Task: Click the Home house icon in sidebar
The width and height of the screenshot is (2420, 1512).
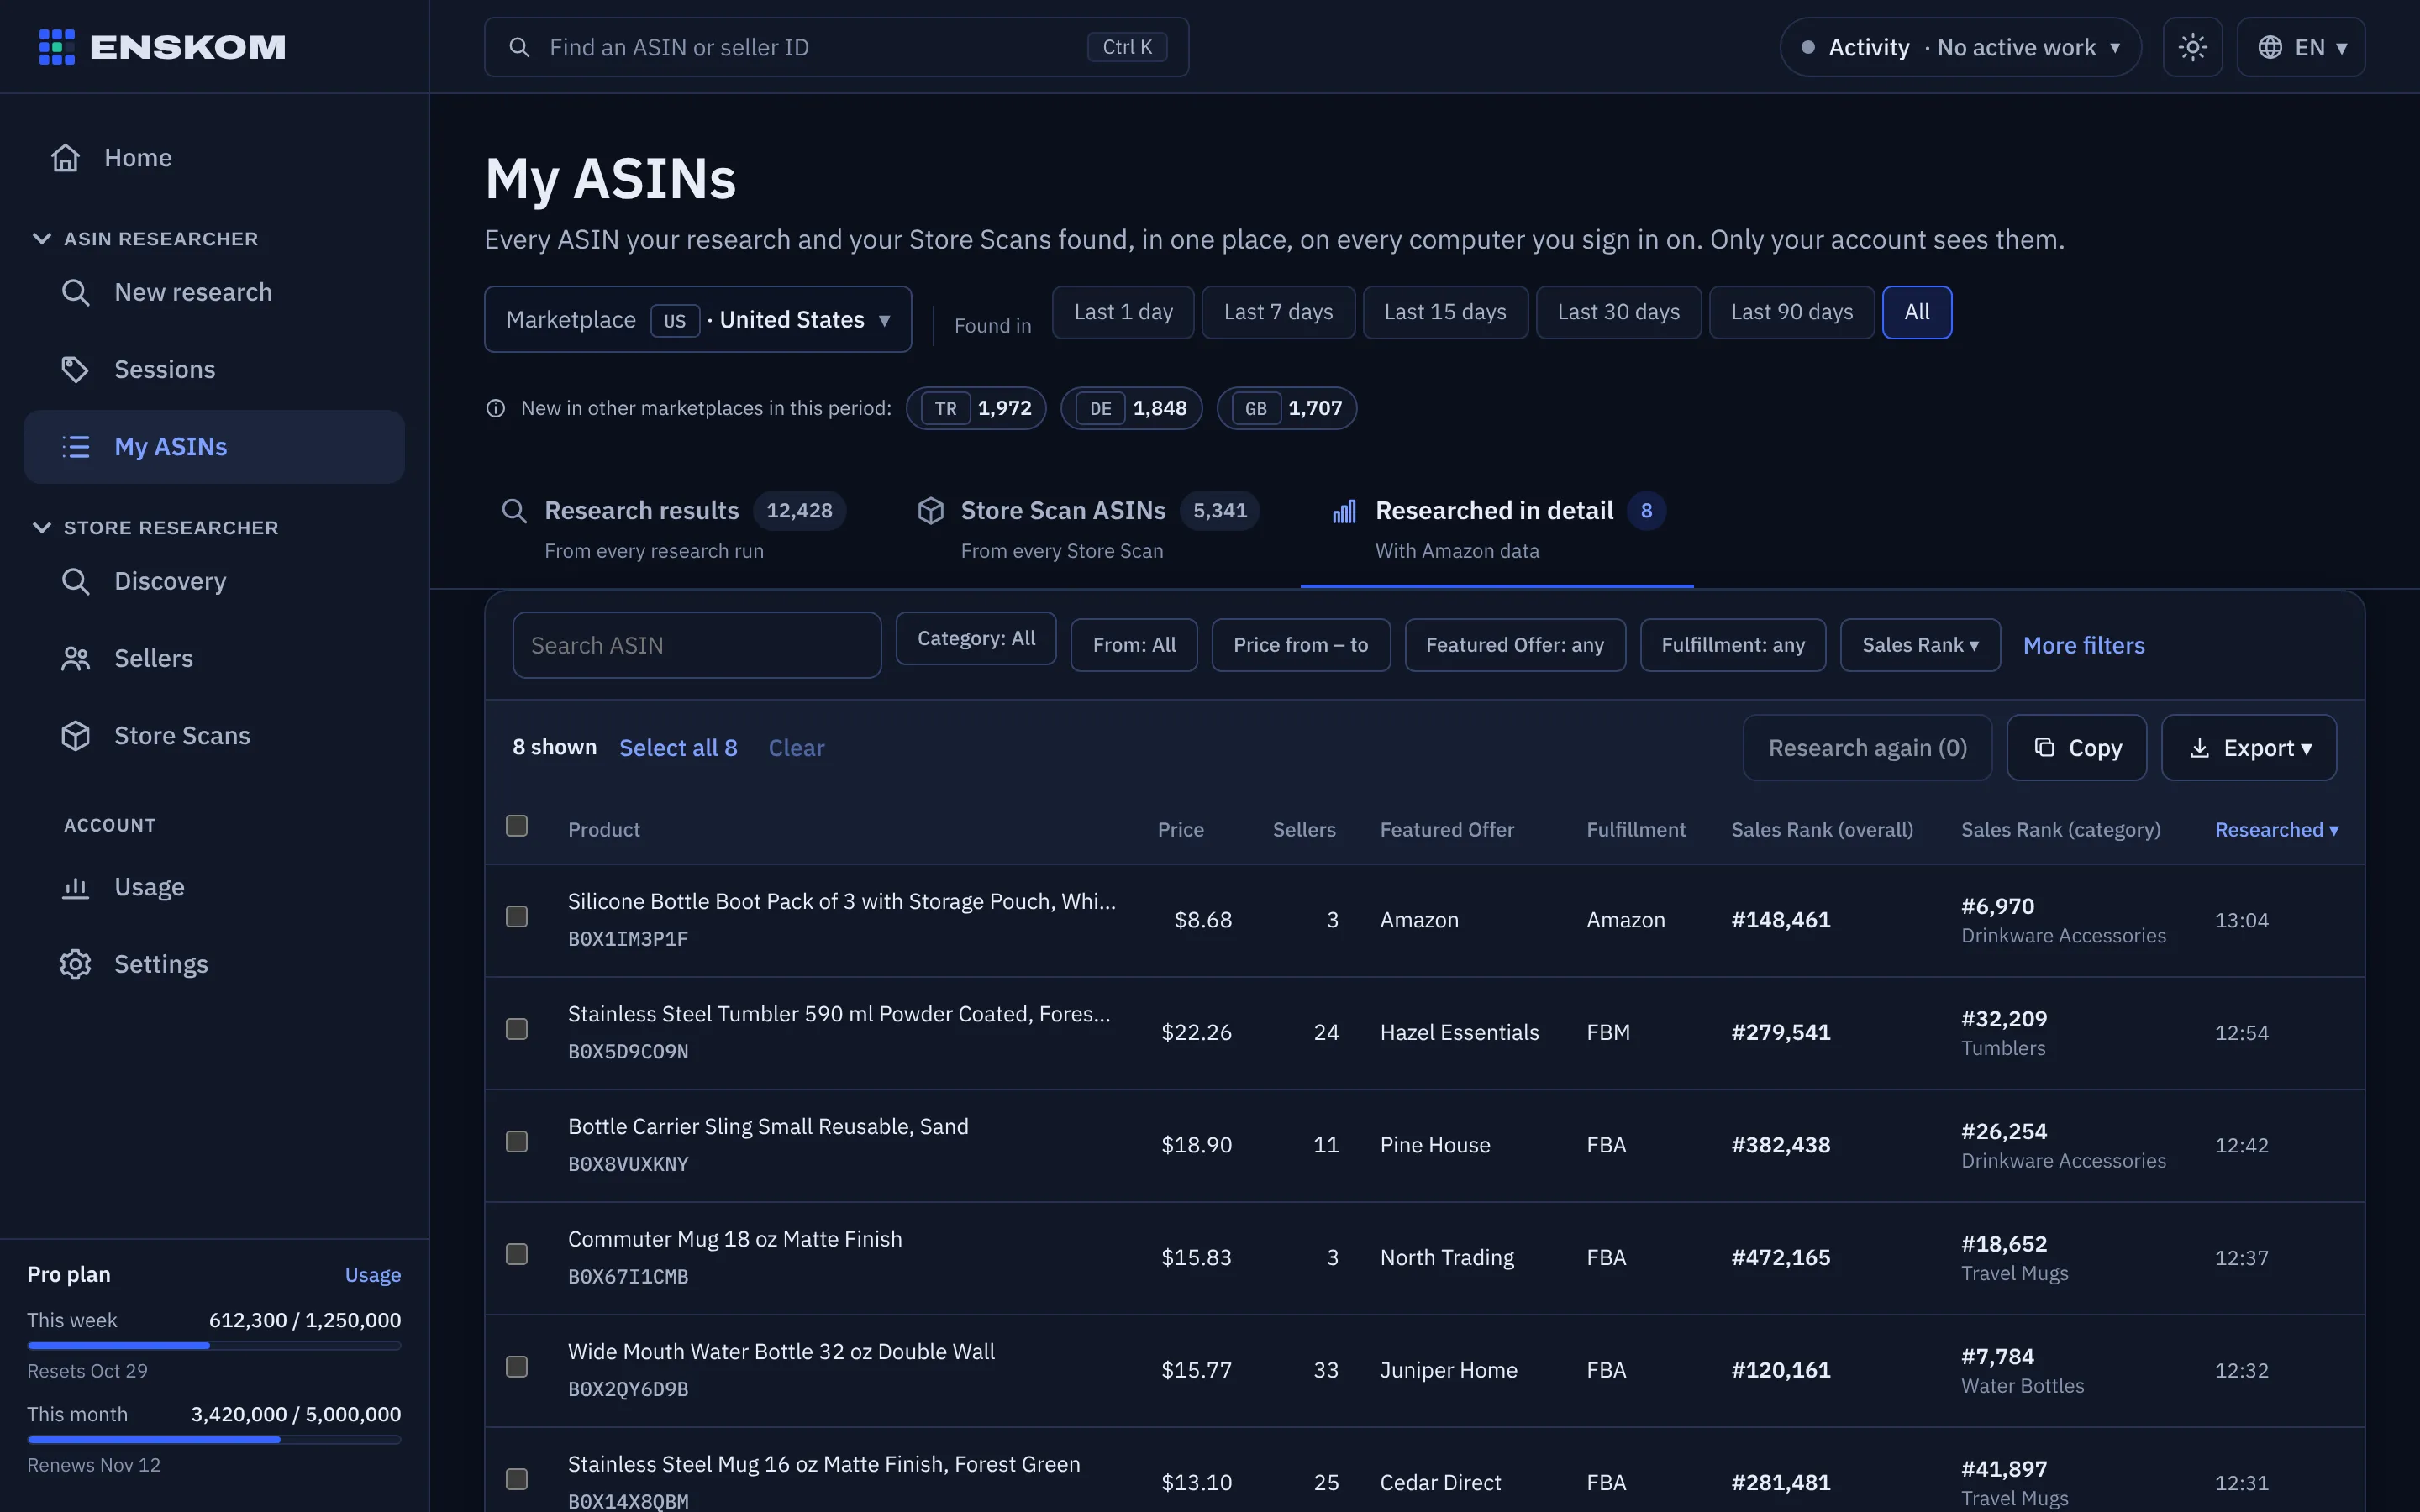Action: tap(66, 158)
